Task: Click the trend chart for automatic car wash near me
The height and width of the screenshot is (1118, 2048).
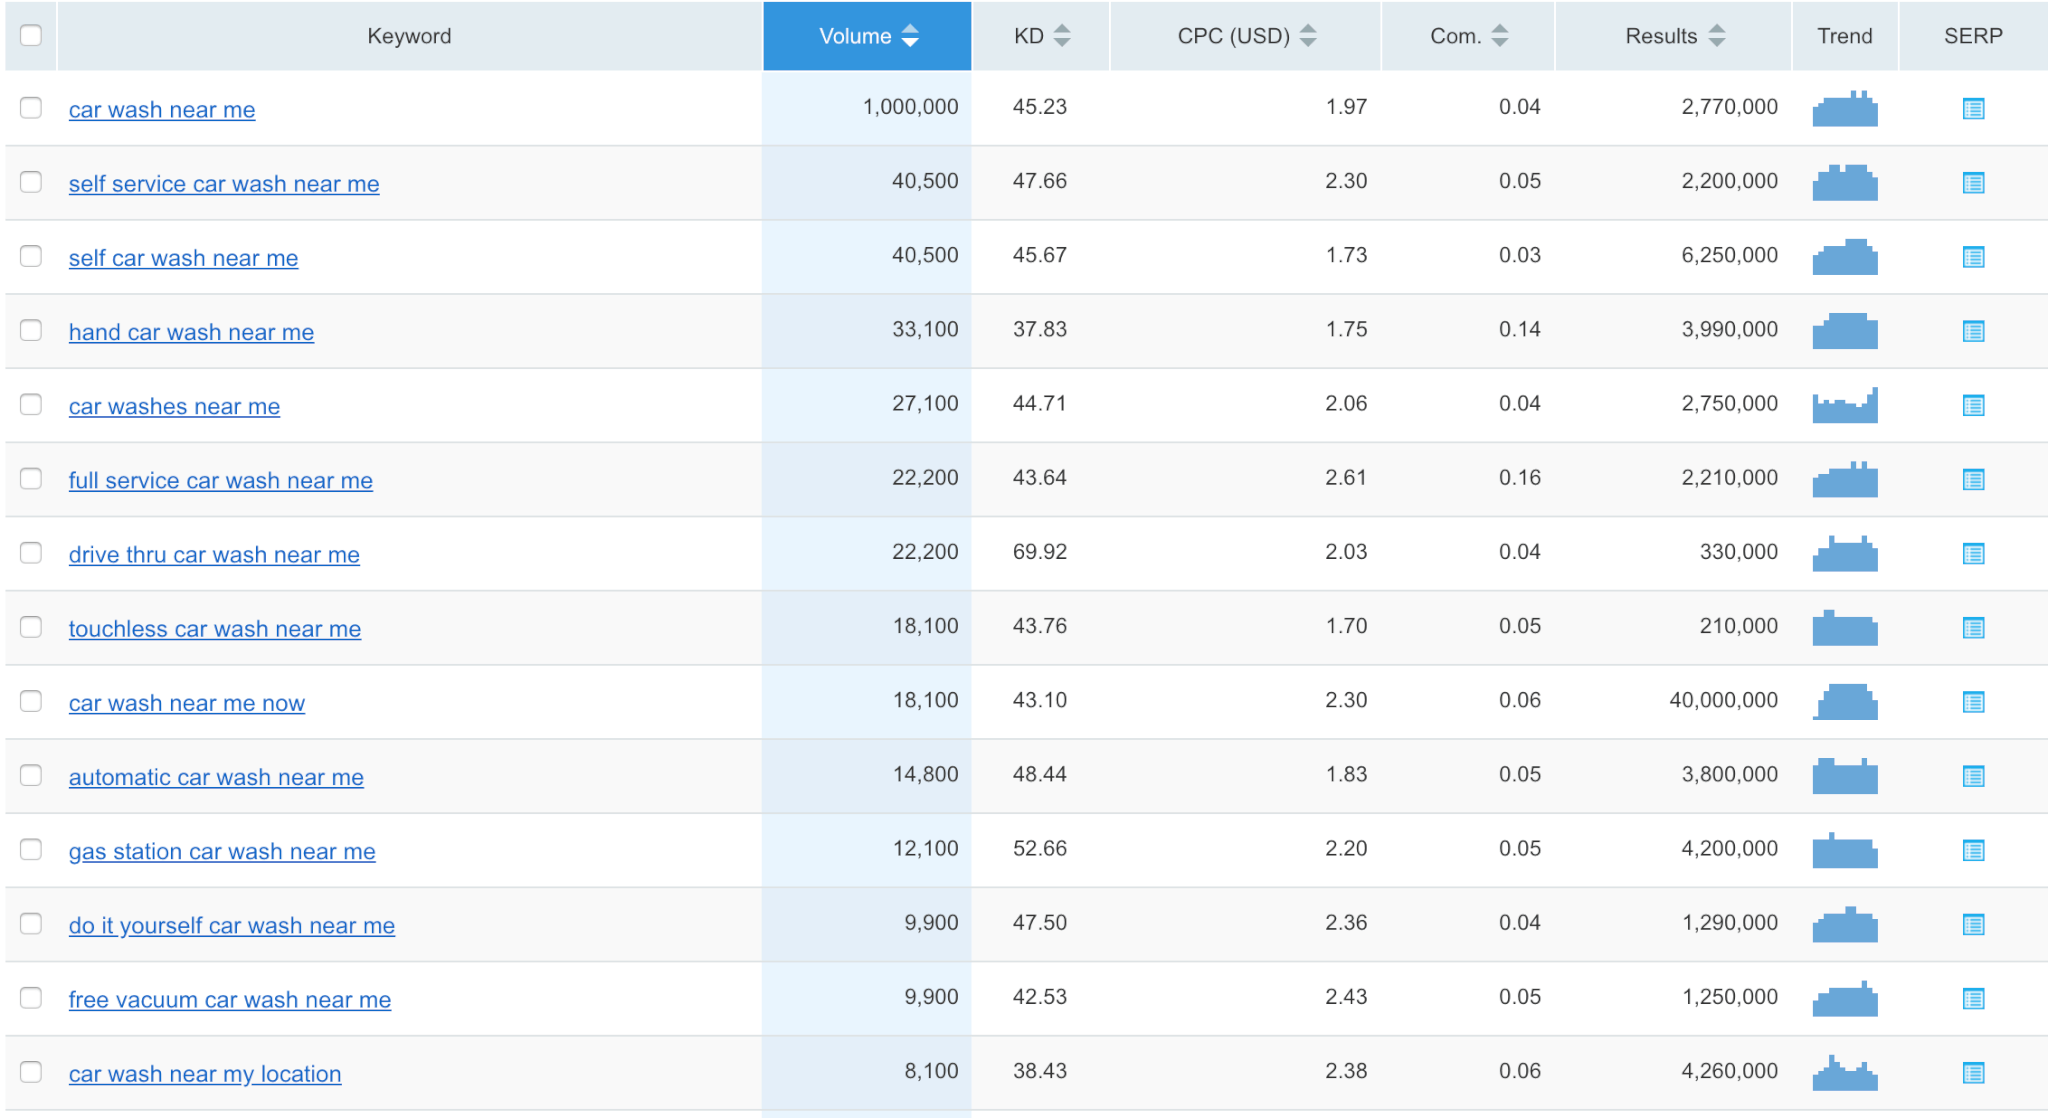Action: 1844,776
